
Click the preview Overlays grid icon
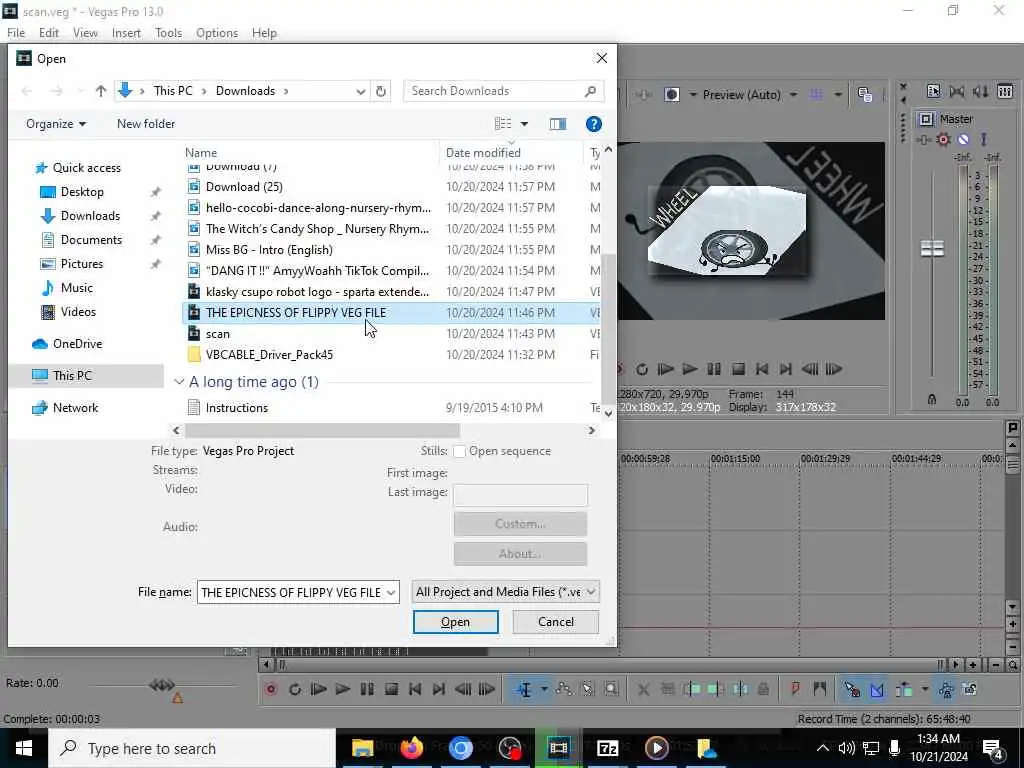816,95
